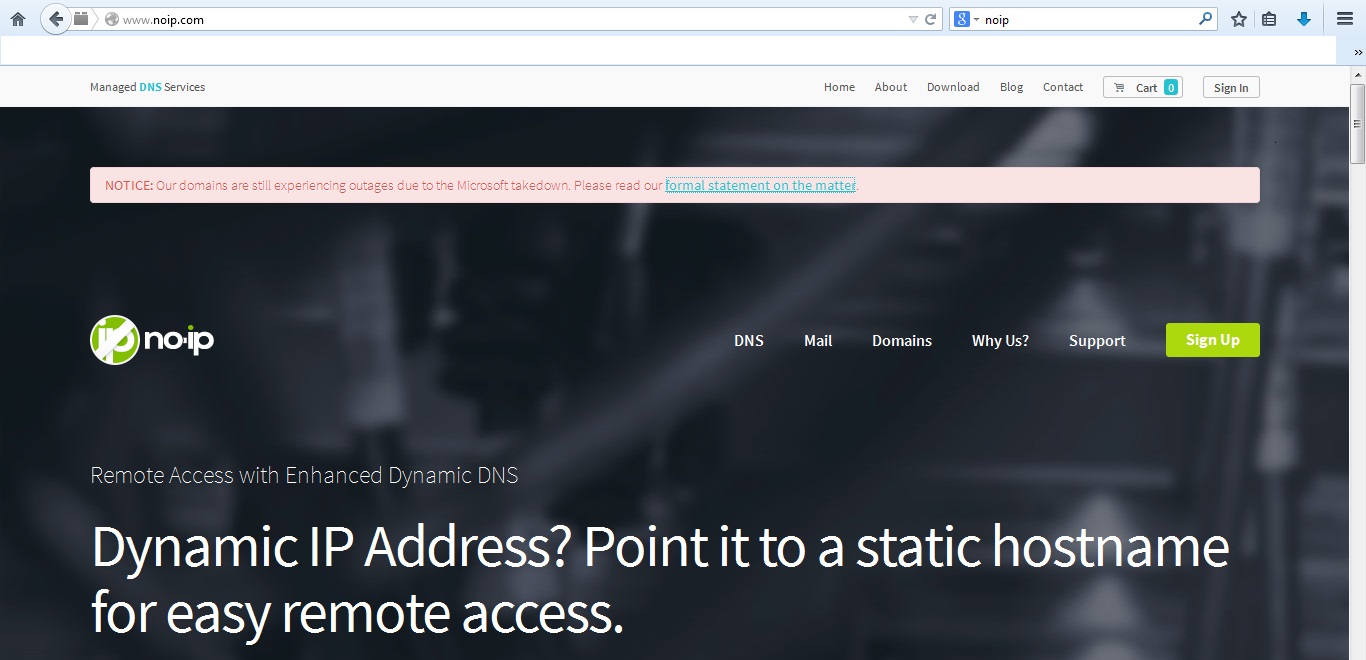
Task: Open the Domains menu item
Action: (902, 341)
